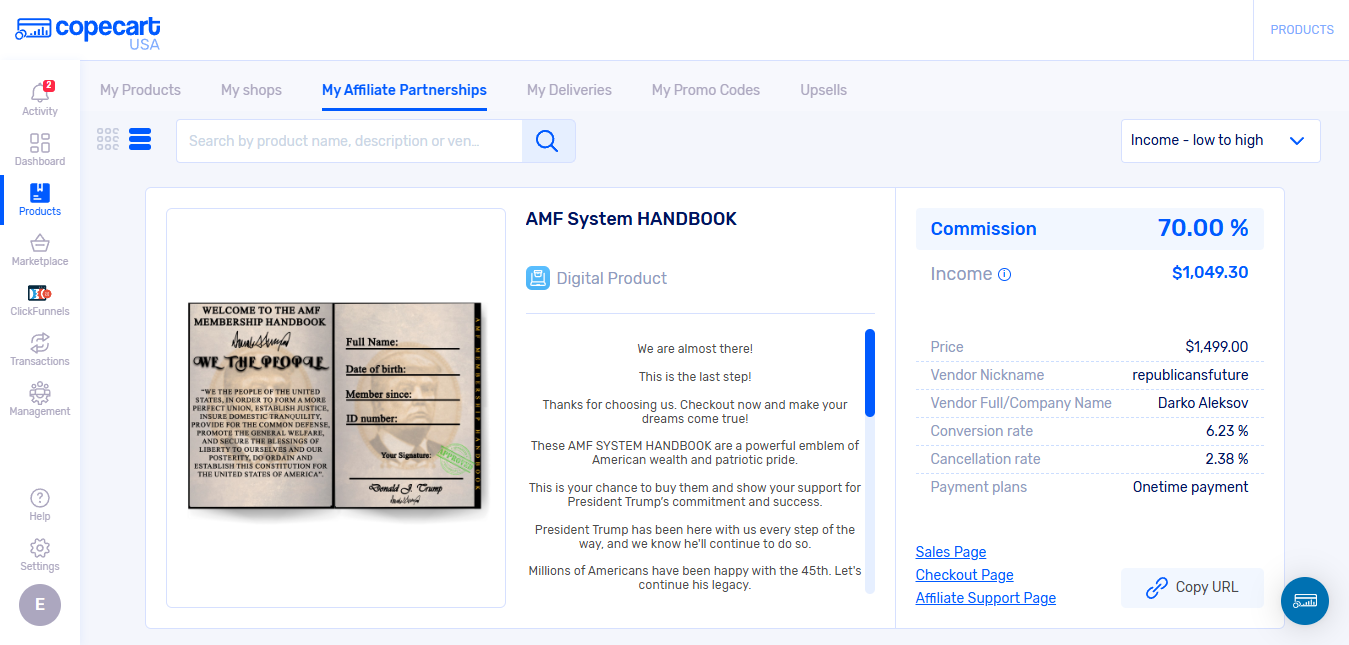Click the Commission label
This screenshot has width=1349, height=645.
coord(984,229)
